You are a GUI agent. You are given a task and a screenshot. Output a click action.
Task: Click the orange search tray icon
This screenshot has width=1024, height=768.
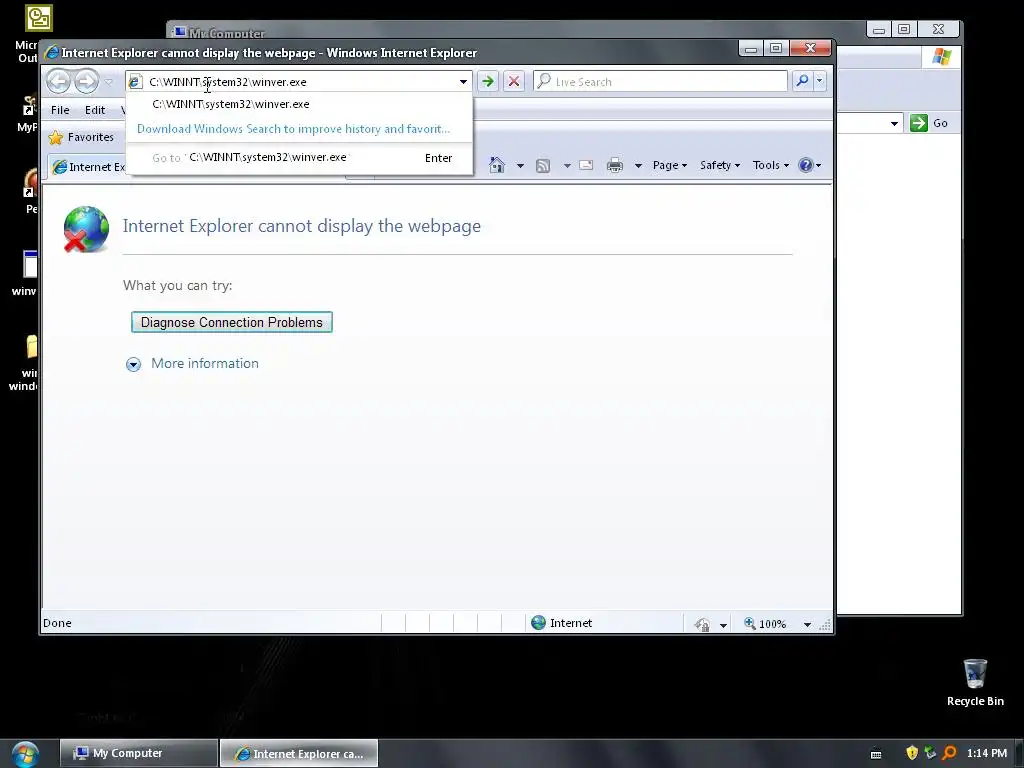click(x=949, y=753)
